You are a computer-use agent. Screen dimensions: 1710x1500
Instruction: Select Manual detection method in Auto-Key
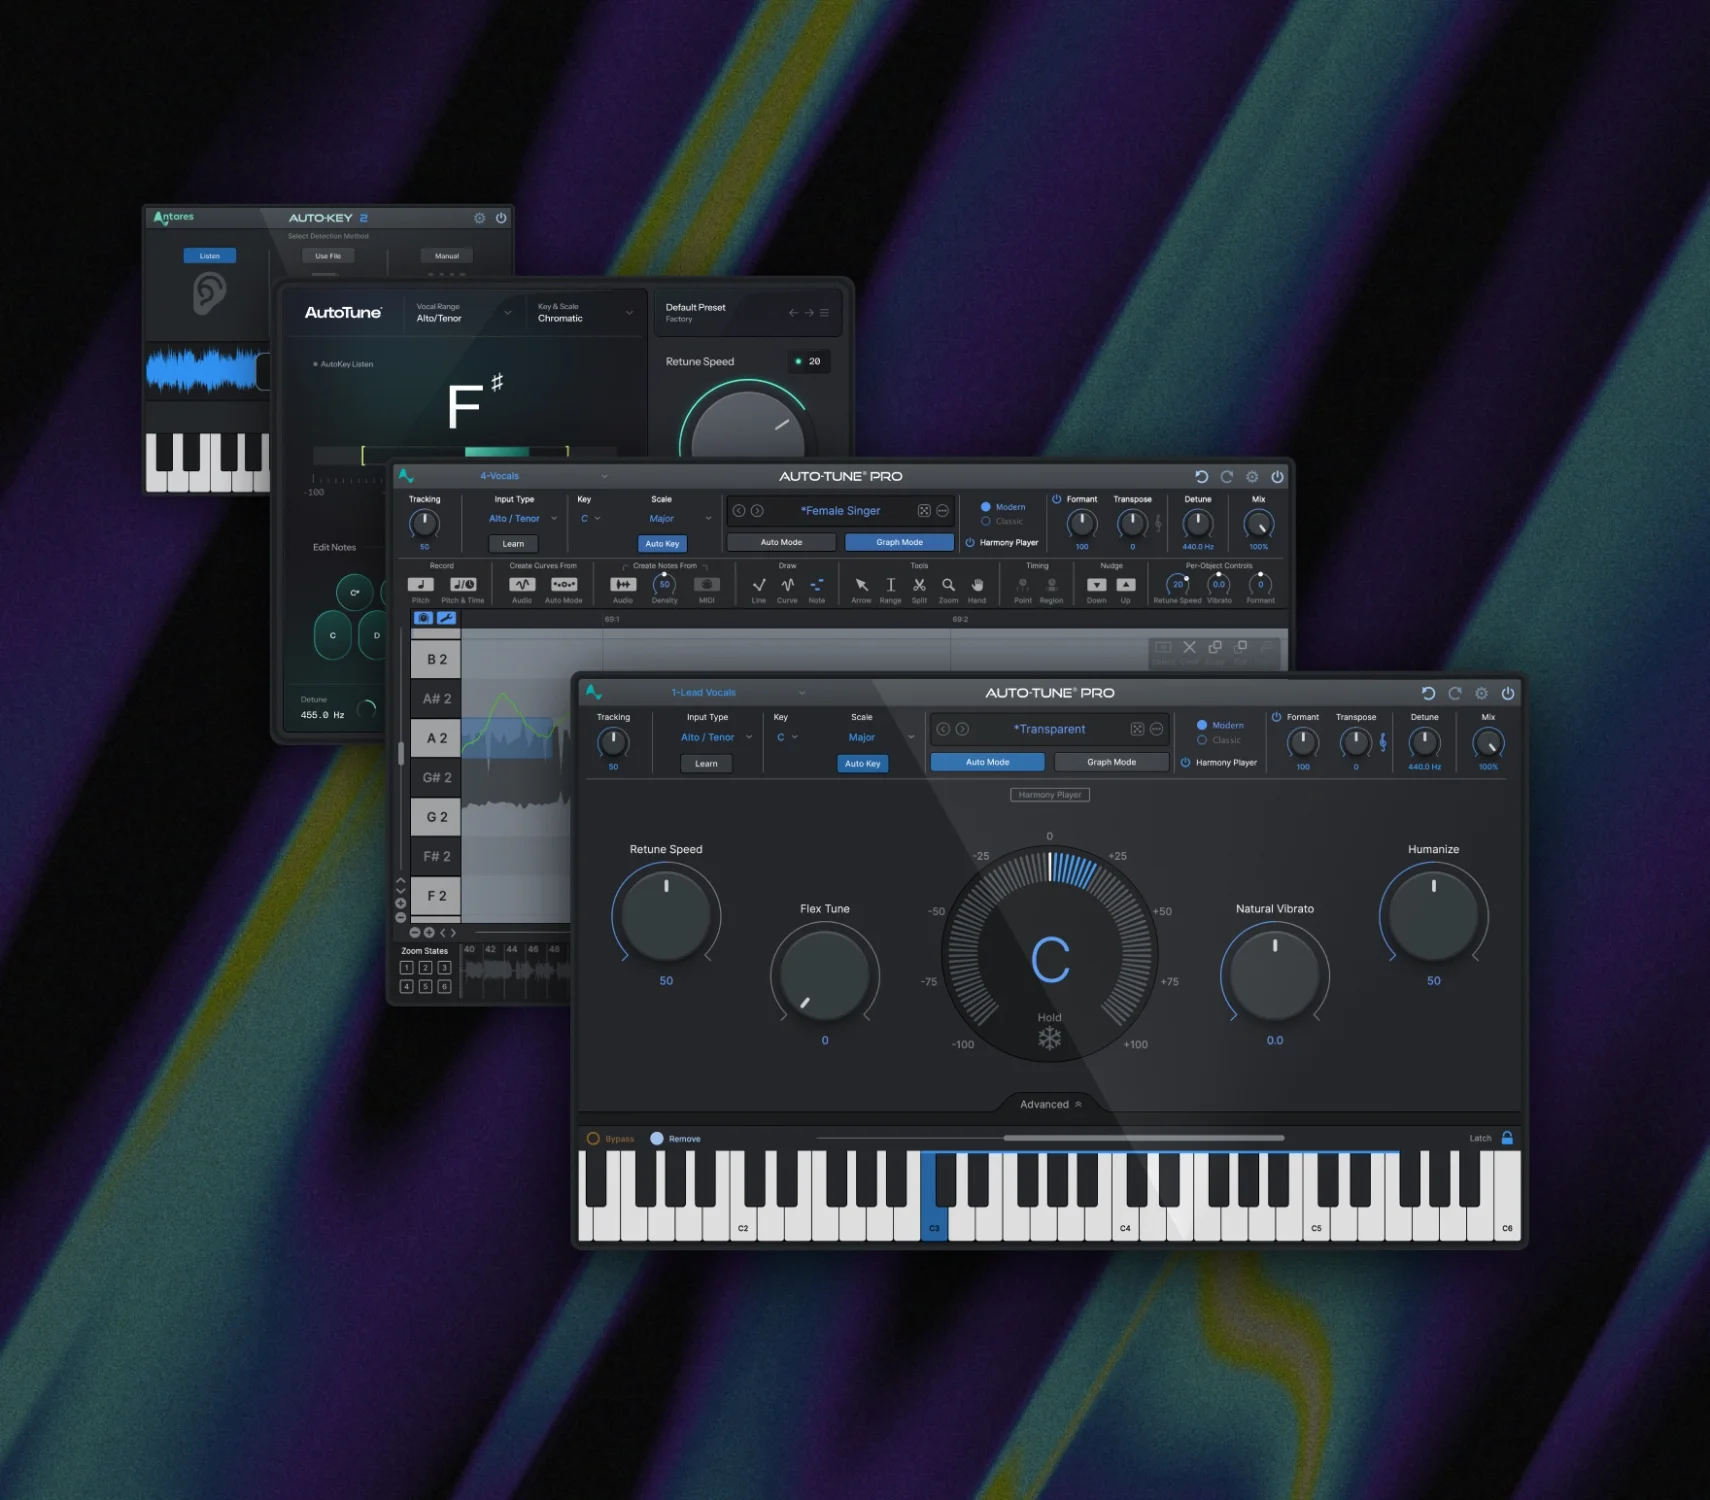(x=446, y=256)
